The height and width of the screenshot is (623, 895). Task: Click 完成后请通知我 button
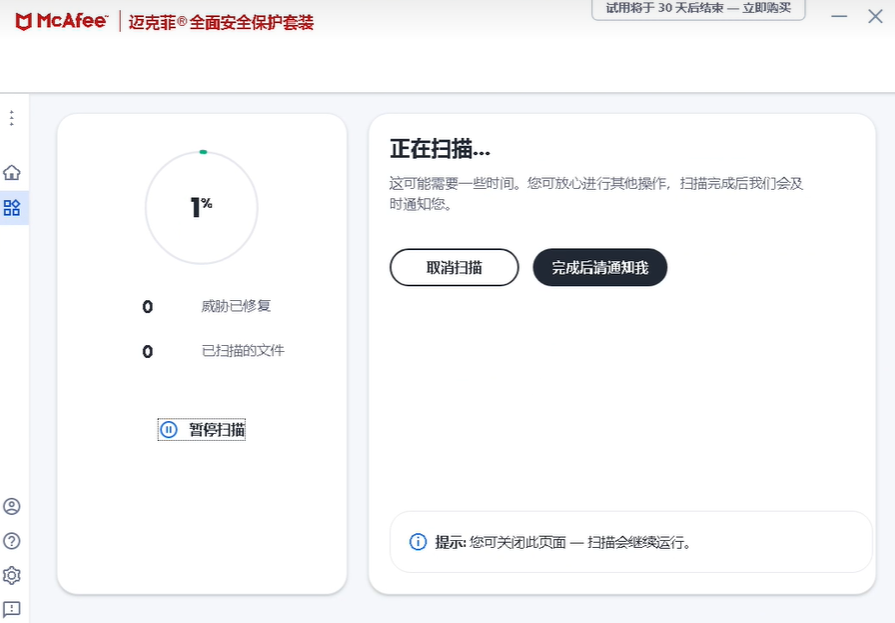tap(600, 267)
